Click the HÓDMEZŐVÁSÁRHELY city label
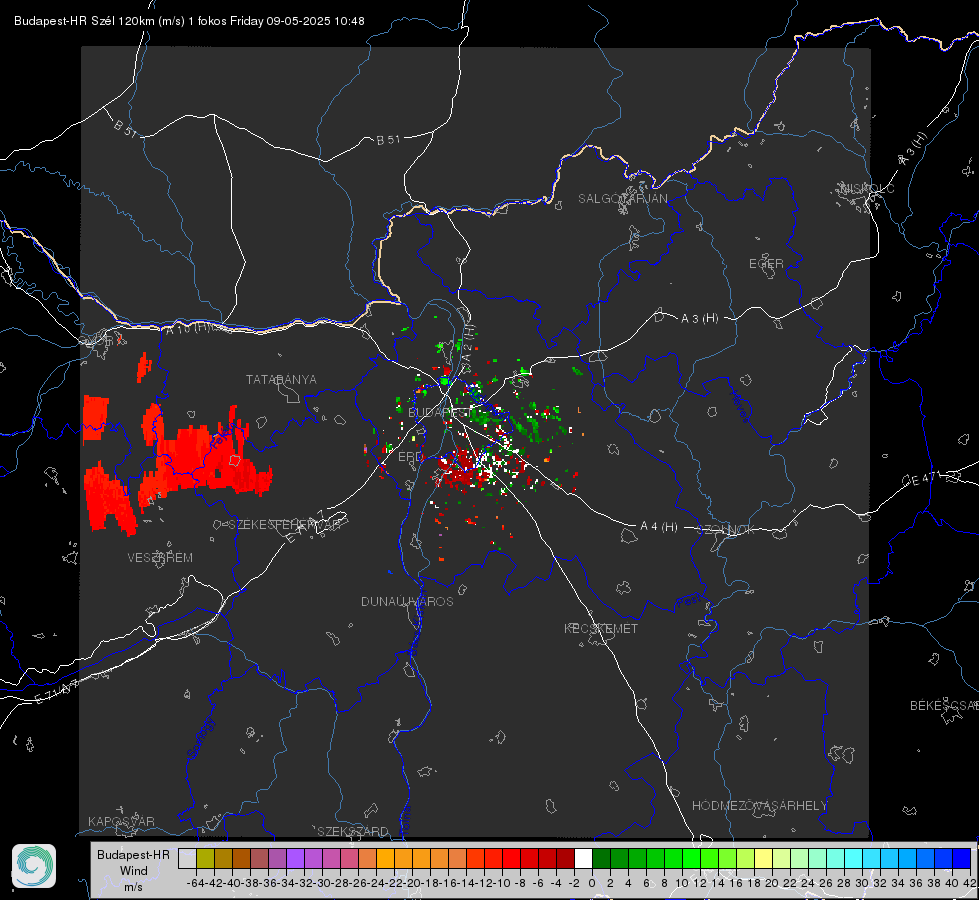 [x=759, y=806]
